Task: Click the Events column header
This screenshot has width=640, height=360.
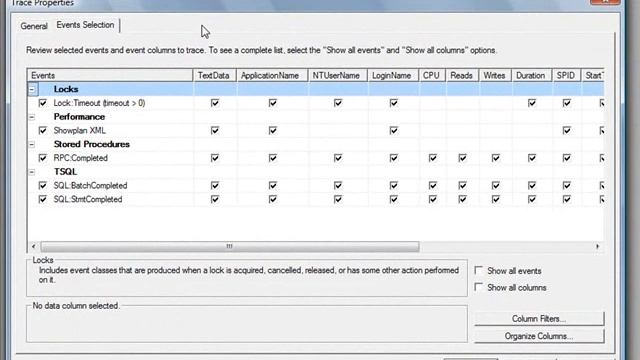Action: 110,76
